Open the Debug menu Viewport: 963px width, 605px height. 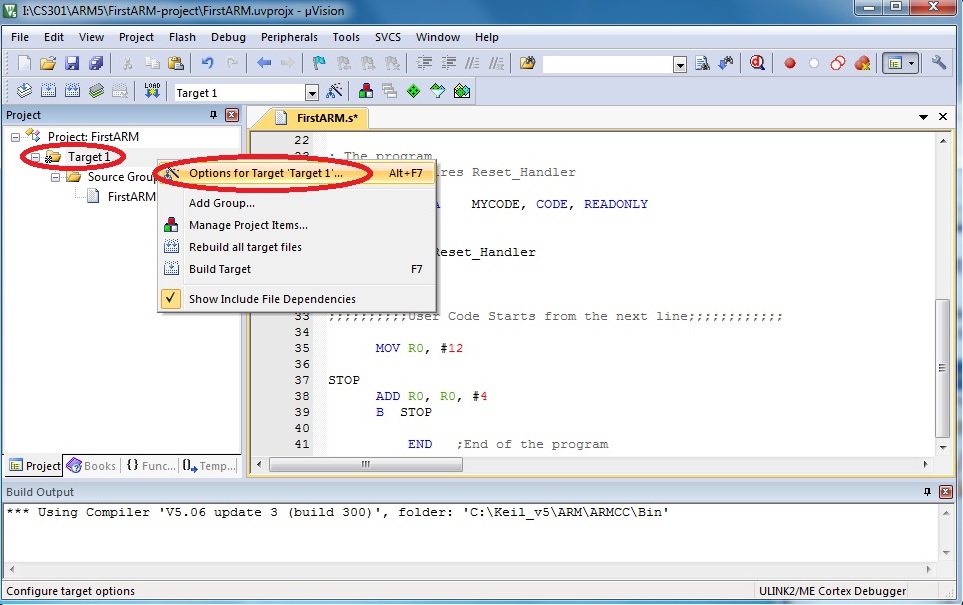point(228,37)
